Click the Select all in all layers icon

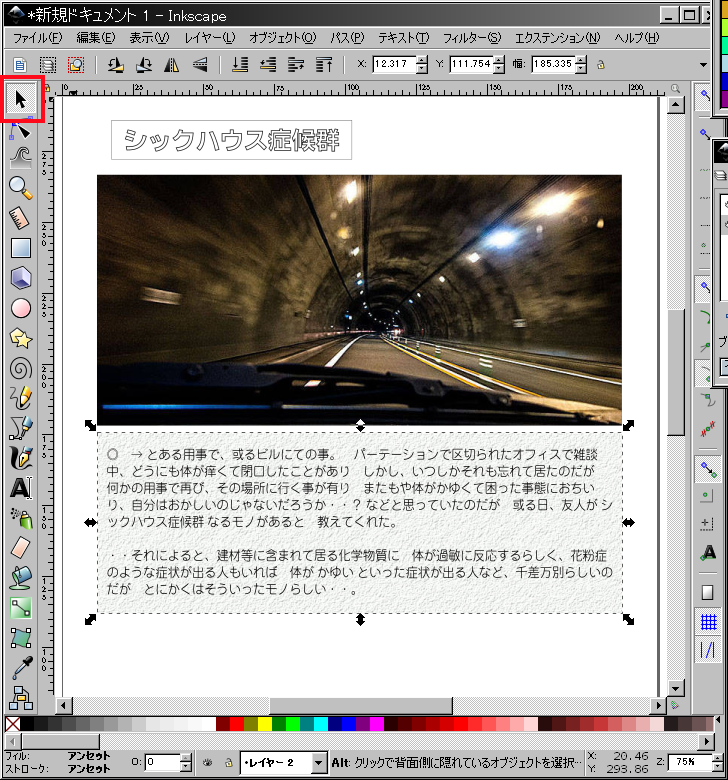[48, 65]
